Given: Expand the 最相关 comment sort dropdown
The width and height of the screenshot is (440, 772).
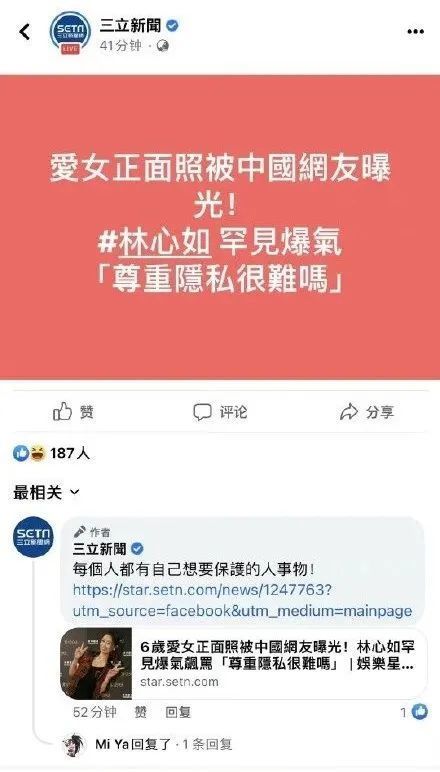Looking at the screenshot, I should pos(46,492).
